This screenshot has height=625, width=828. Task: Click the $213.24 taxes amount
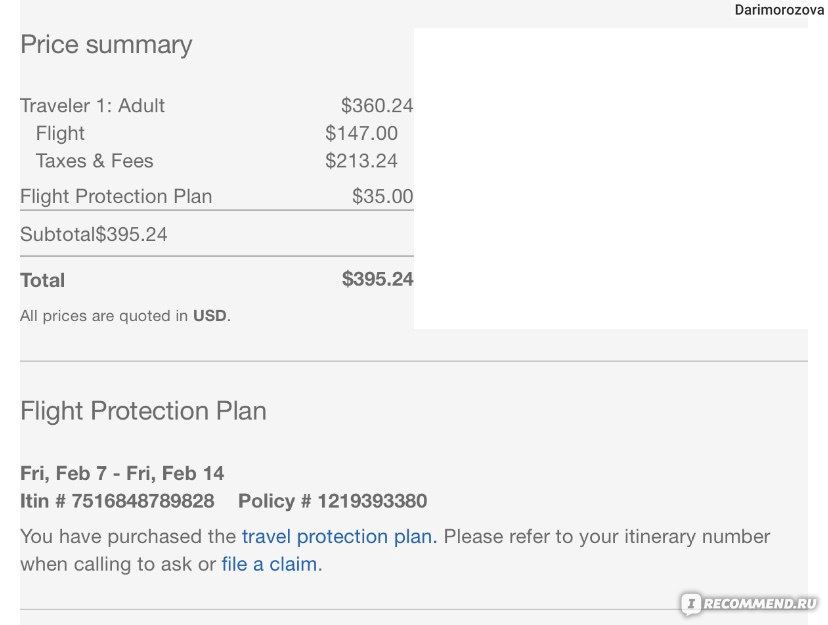(x=361, y=161)
